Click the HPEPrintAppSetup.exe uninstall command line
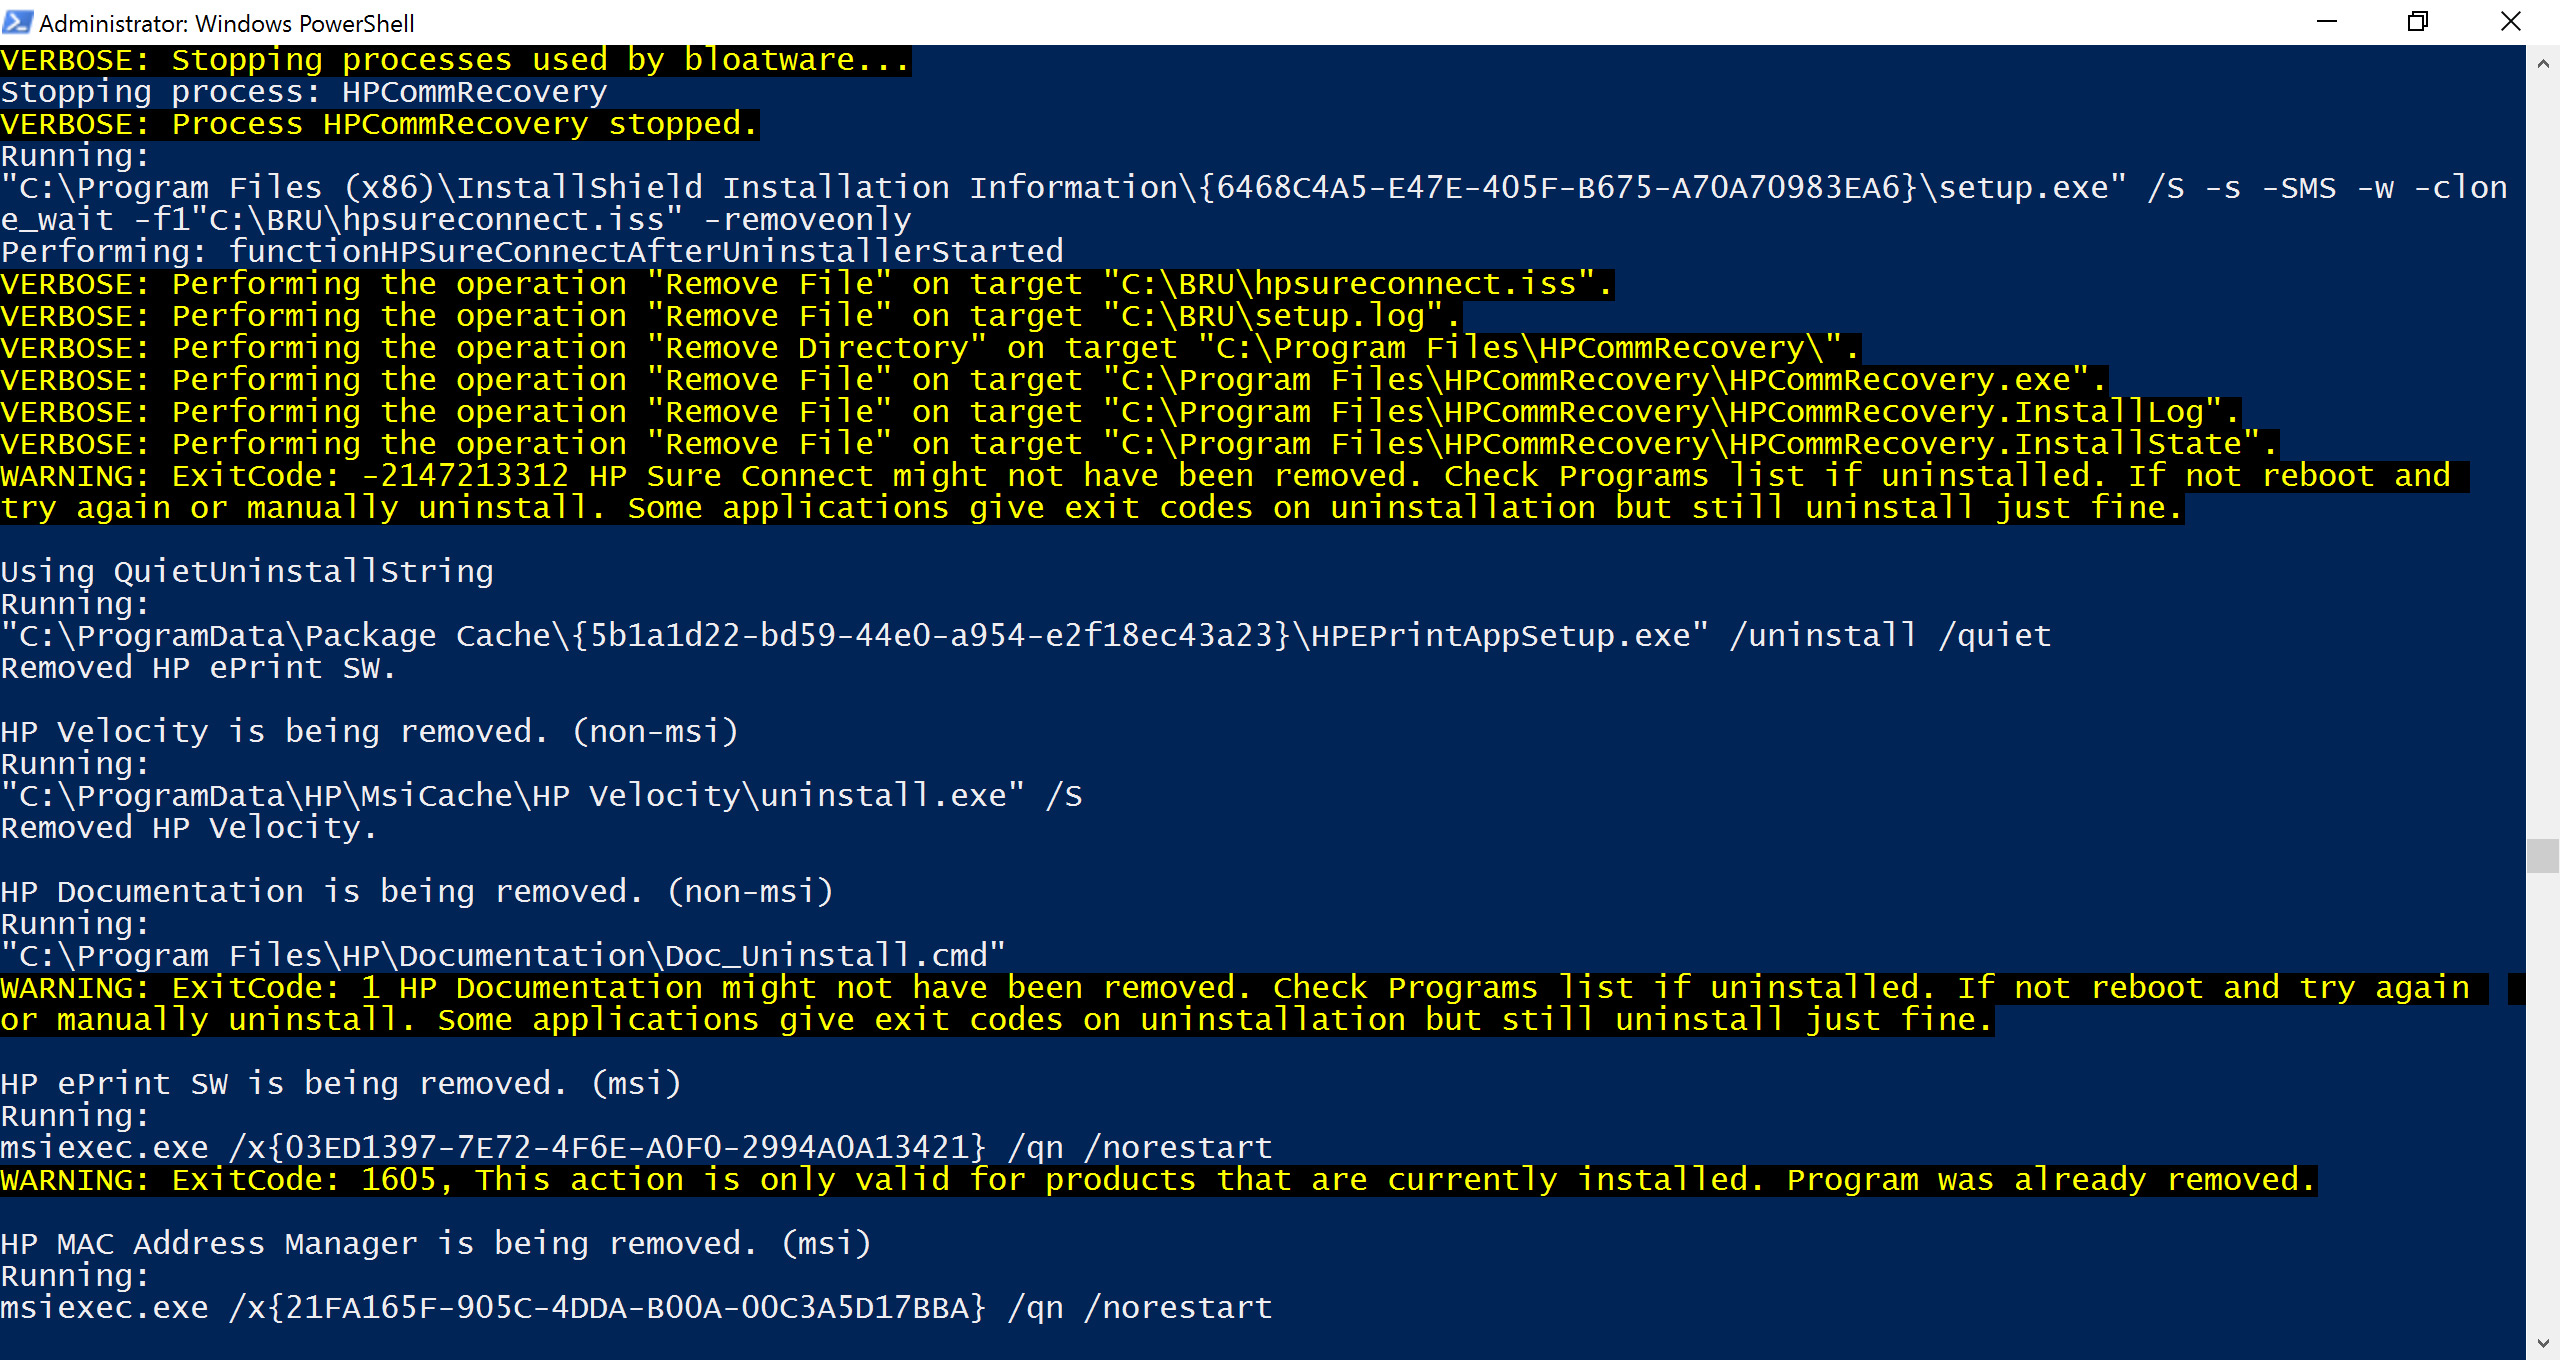 click(x=1026, y=636)
